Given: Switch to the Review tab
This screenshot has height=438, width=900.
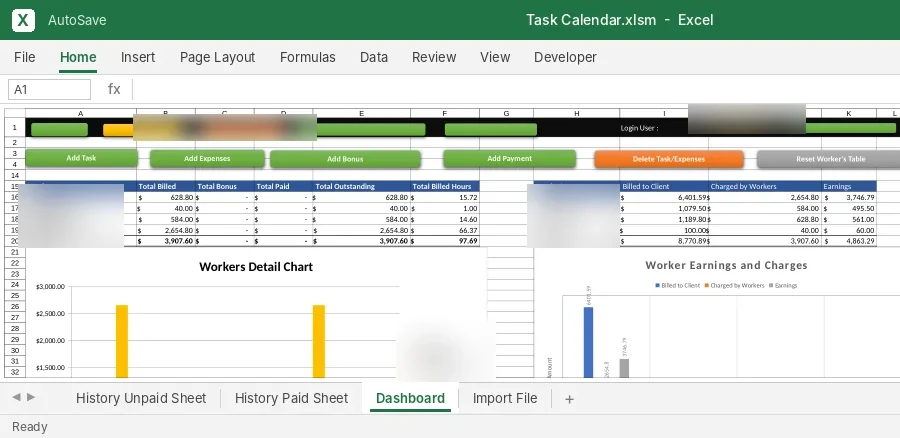Looking at the screenshot, I should point(434,57).
